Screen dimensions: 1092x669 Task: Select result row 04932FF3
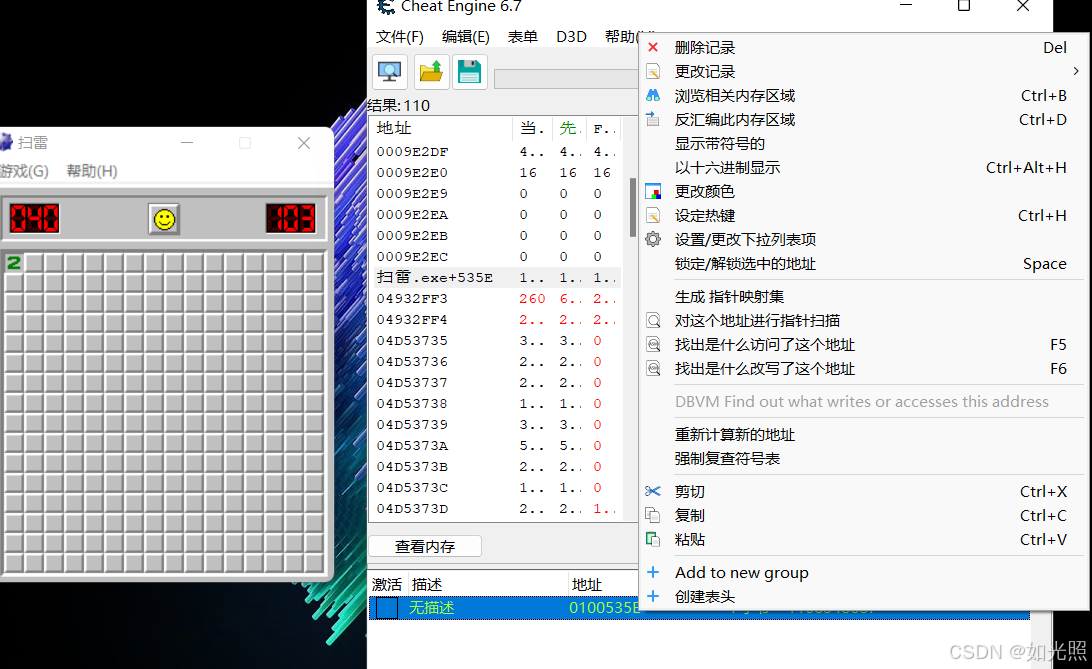(x=497, y=298)
